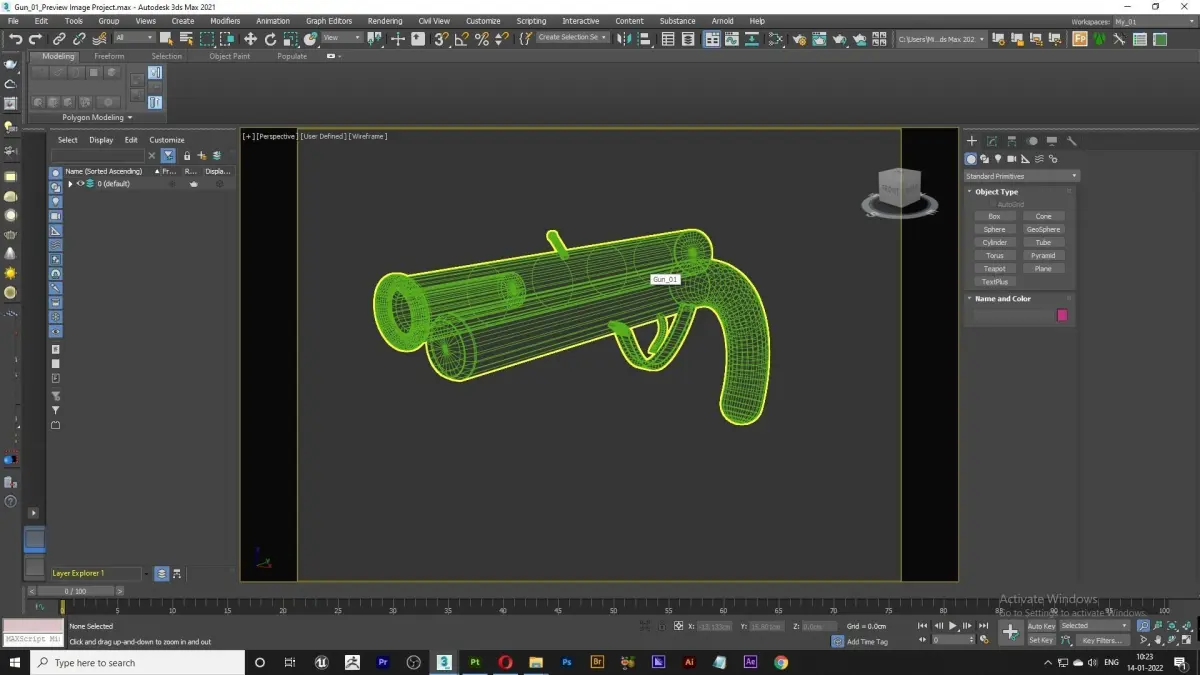This screenshot has height=675, width=1200.
Task: Toggle the Scene Explorer icon
Action: [x=668, y=39]
